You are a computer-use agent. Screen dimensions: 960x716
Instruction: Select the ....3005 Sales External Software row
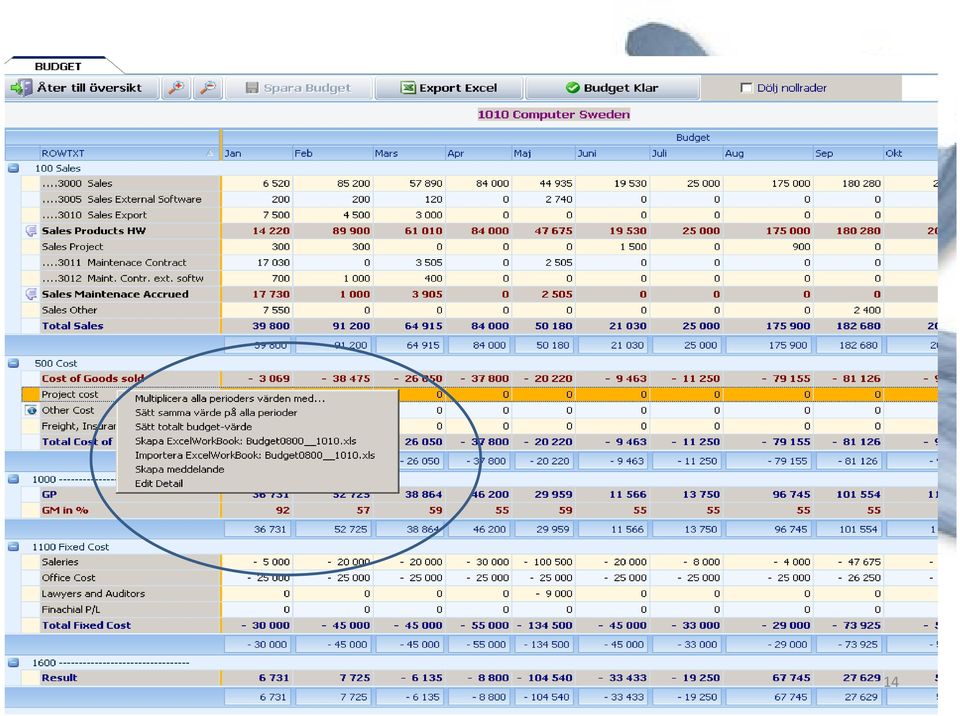tap(121, 199)
